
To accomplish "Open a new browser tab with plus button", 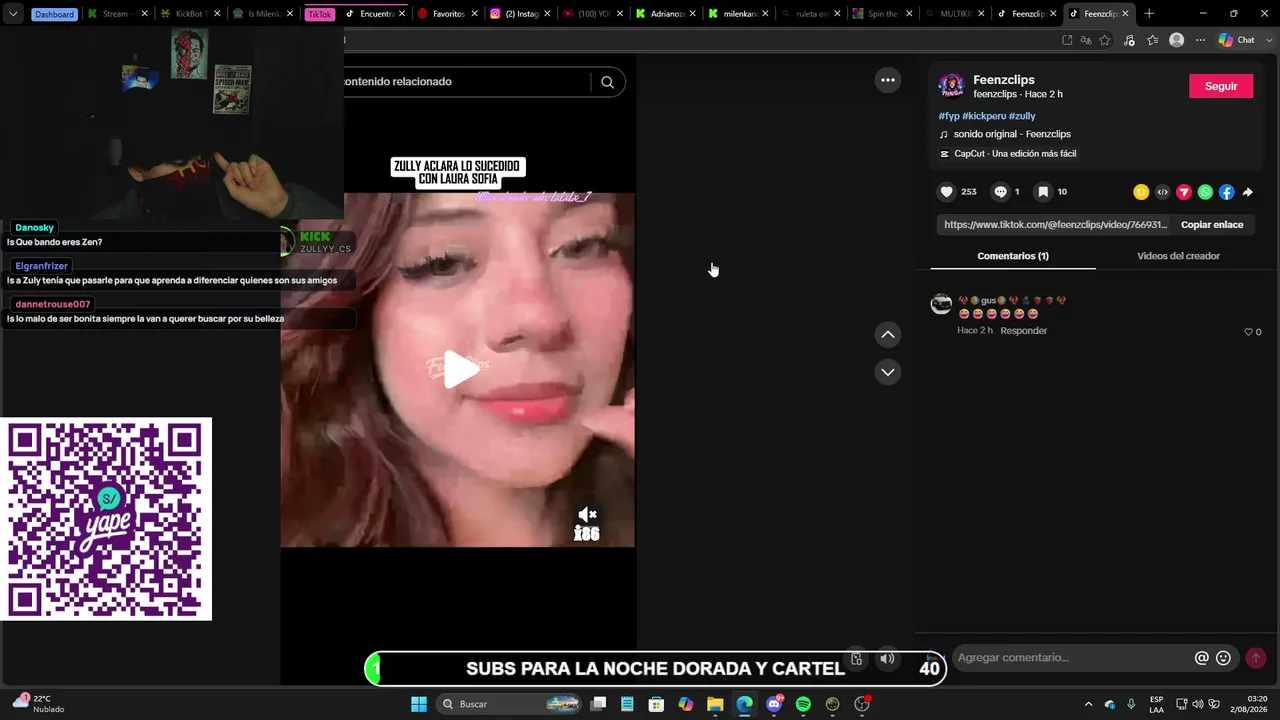I will (1149, 14).
